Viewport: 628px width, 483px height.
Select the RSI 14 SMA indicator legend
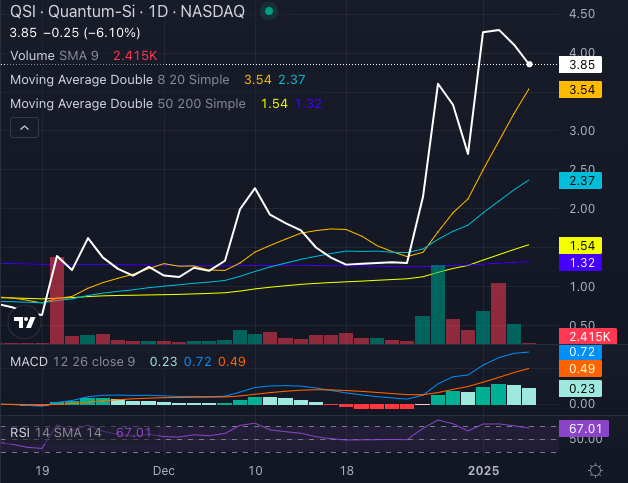[x=56, y=431]
